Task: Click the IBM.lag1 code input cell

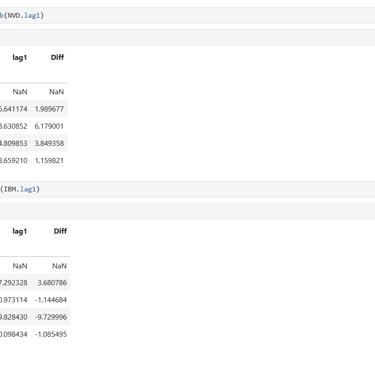Action: point(187,189)
